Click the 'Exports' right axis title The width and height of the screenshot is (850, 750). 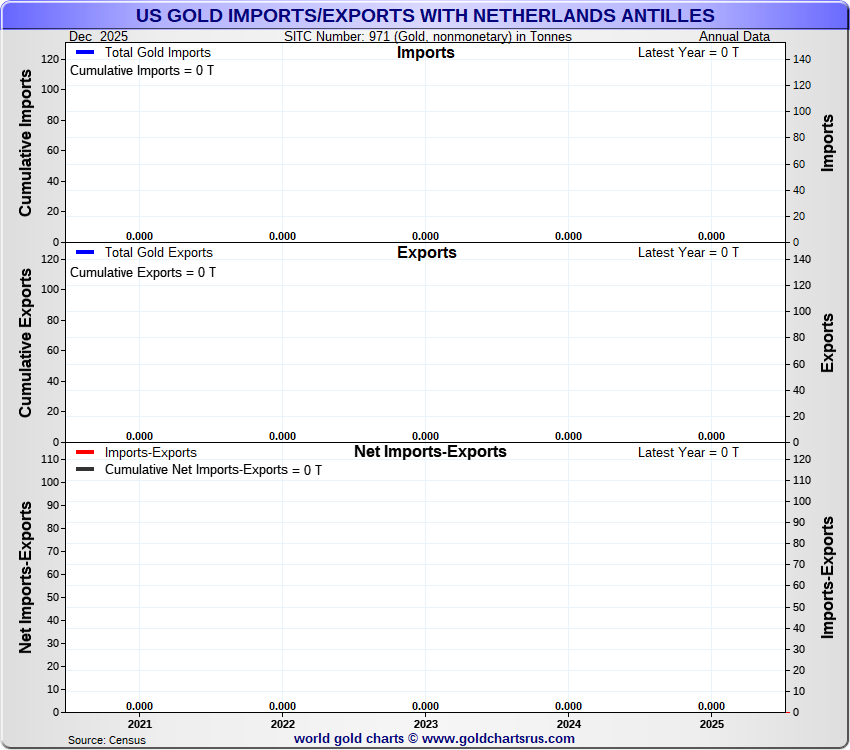pos(827,343)
